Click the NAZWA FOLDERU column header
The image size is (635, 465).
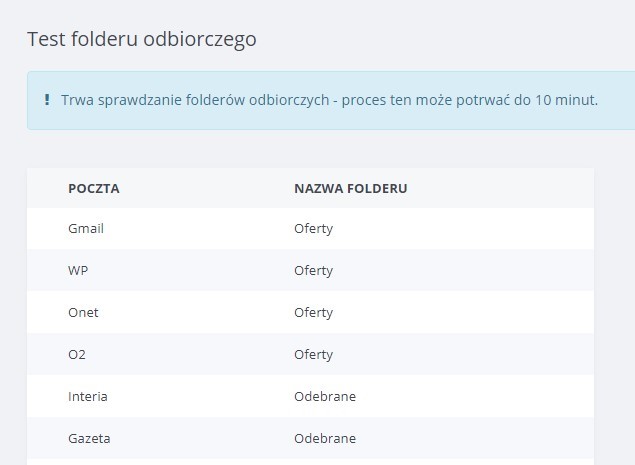click(350, 188)
